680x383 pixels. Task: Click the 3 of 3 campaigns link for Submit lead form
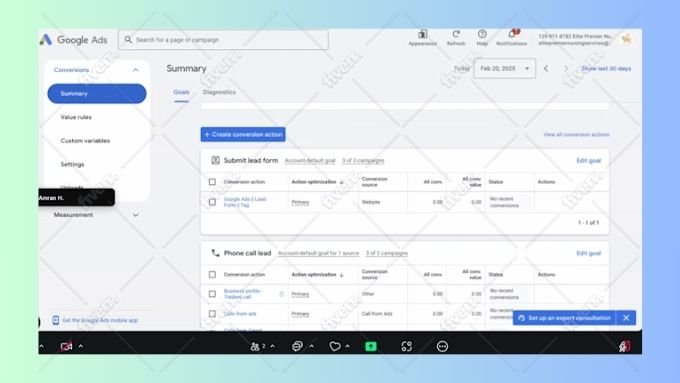[x=363, y=160]
